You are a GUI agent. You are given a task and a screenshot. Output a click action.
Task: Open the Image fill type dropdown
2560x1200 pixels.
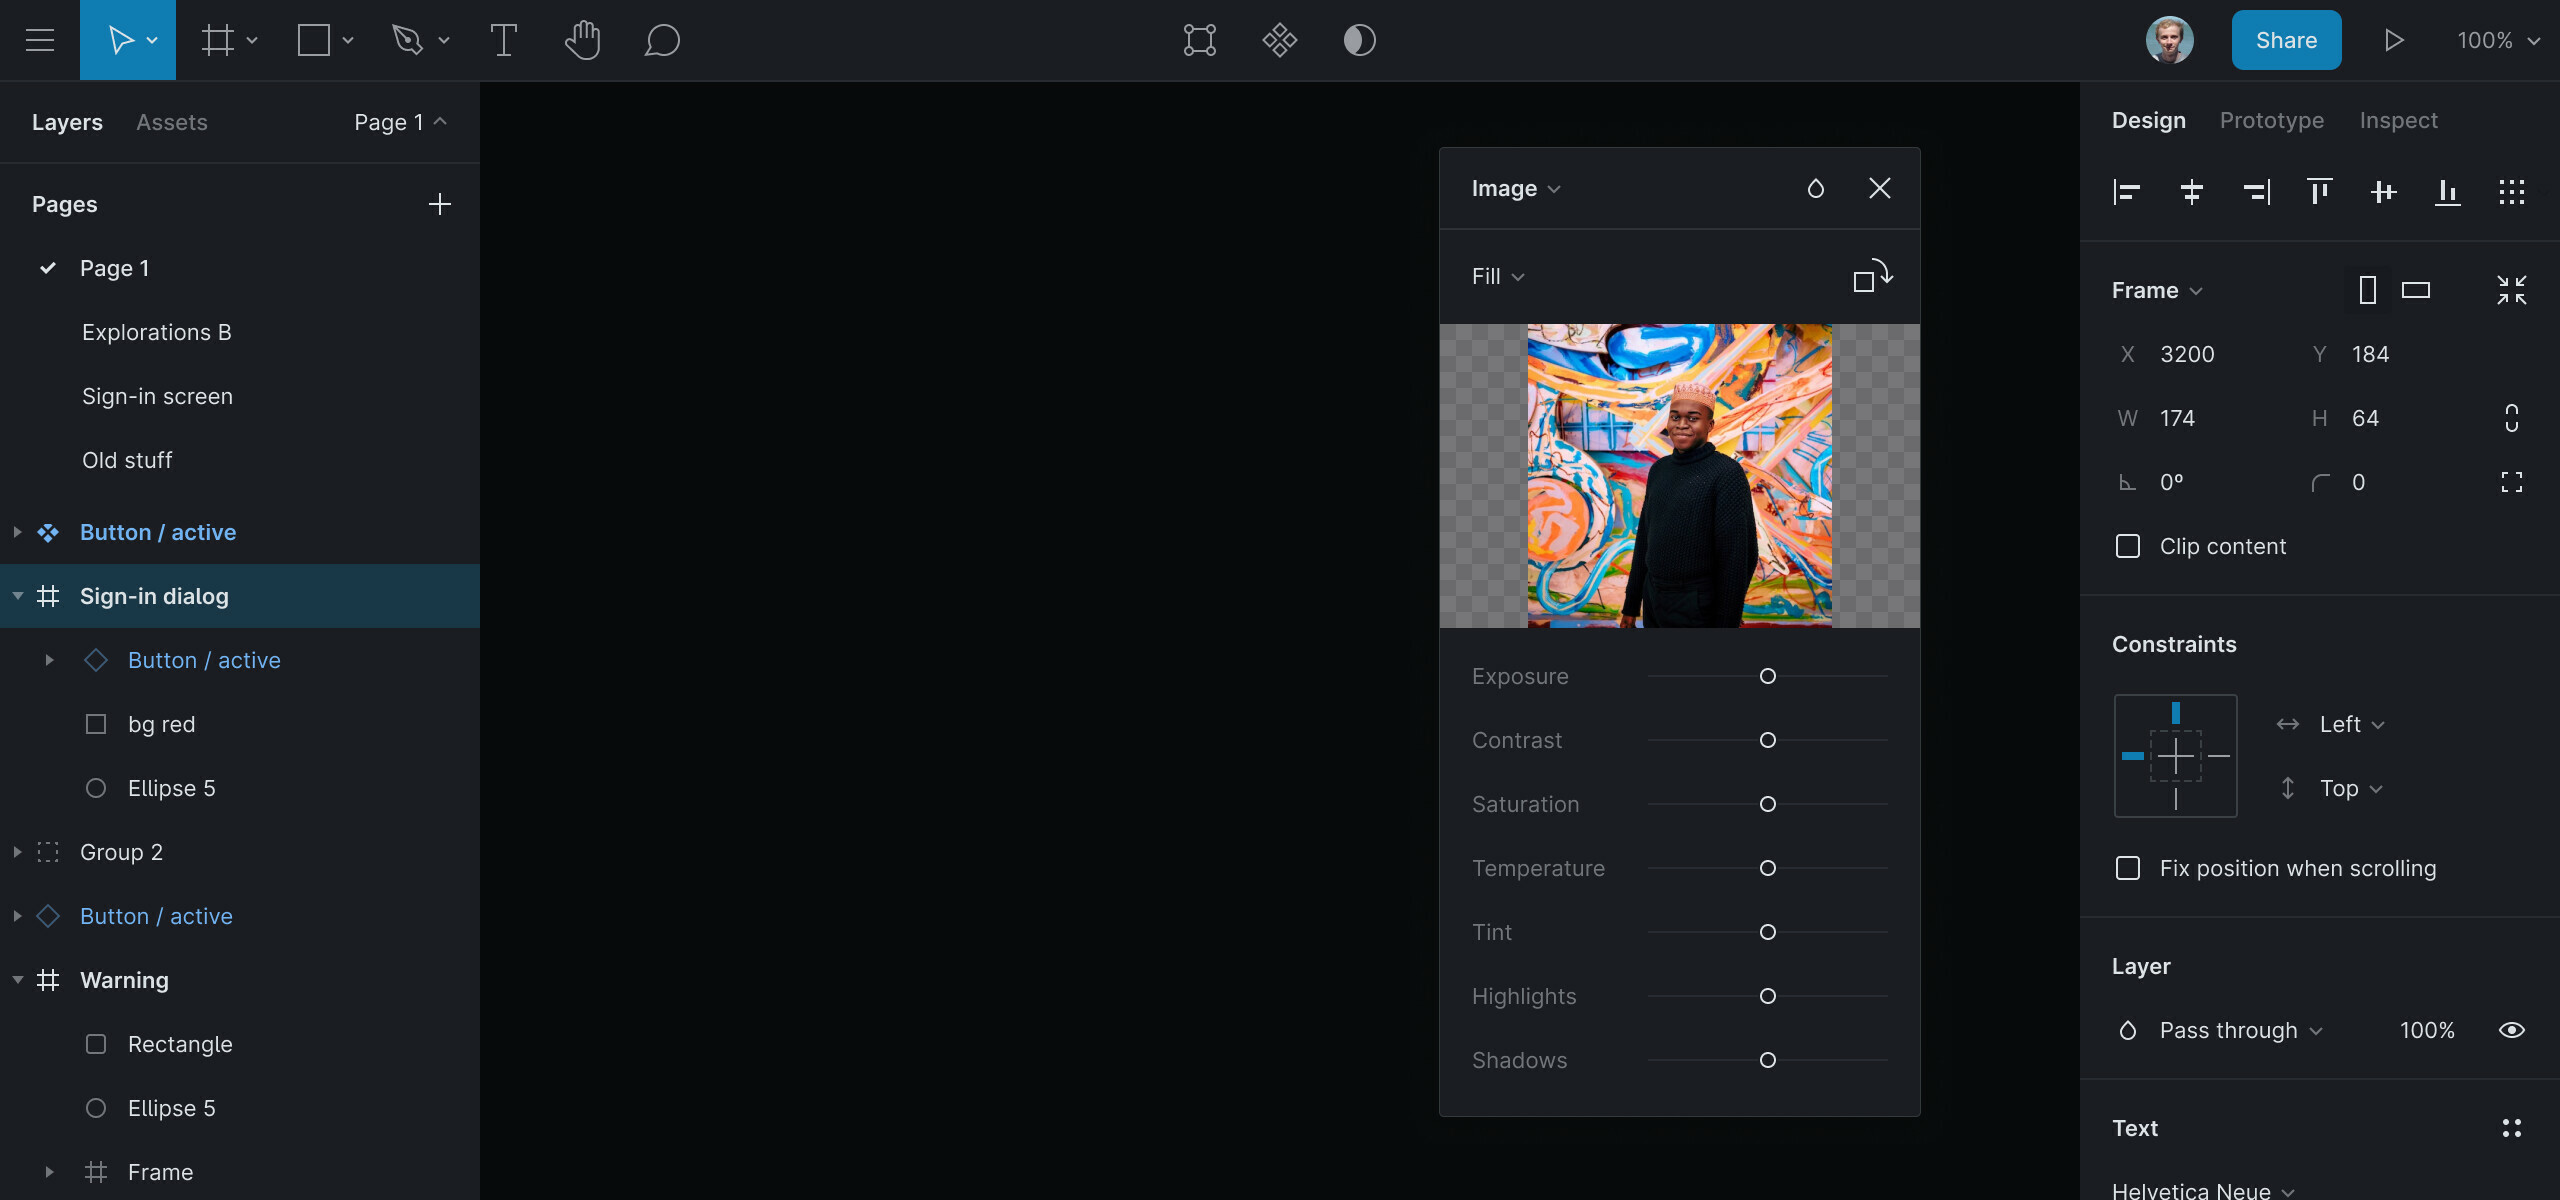pos(1516,188)
